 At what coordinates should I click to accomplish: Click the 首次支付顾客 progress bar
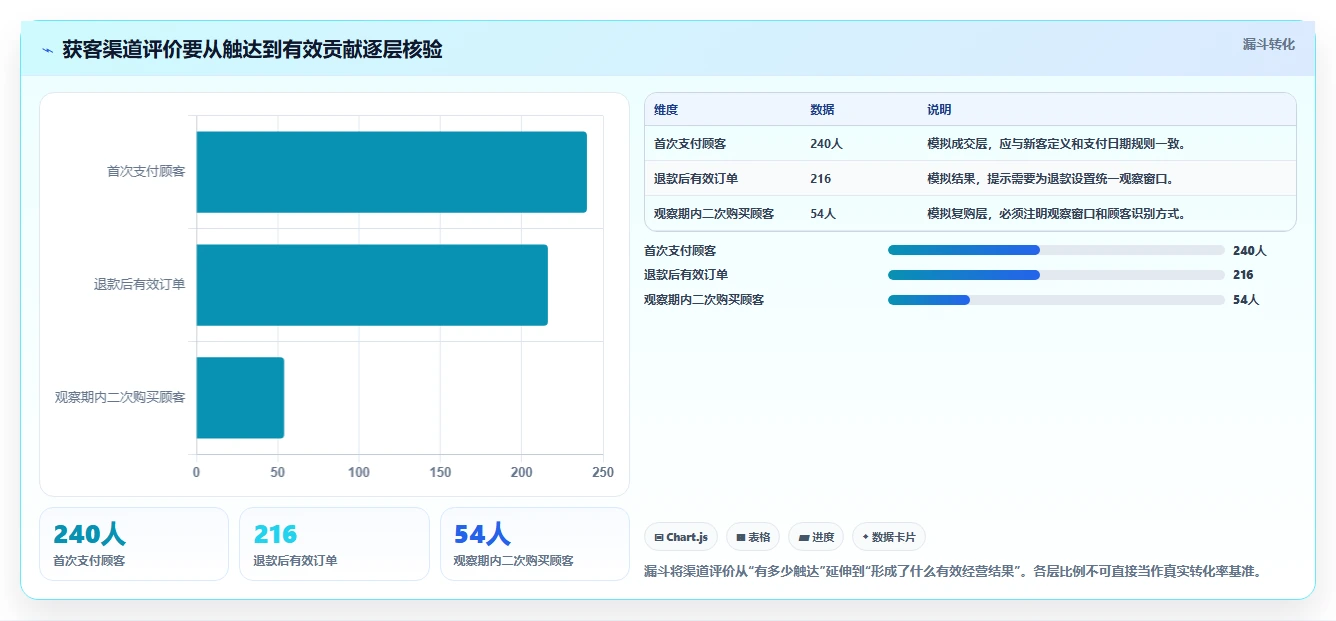[x=1056, y=250]
